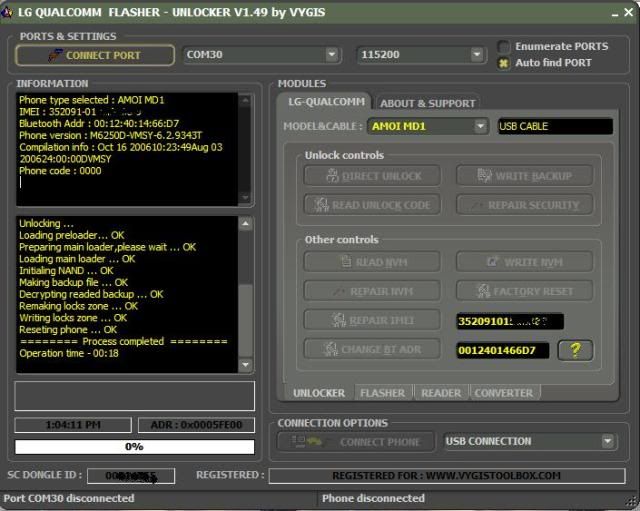Click the 'Operation time - 00:18' log line
Image resolution: width=640 pixels, height=511 pixels.
coord(69,353)
